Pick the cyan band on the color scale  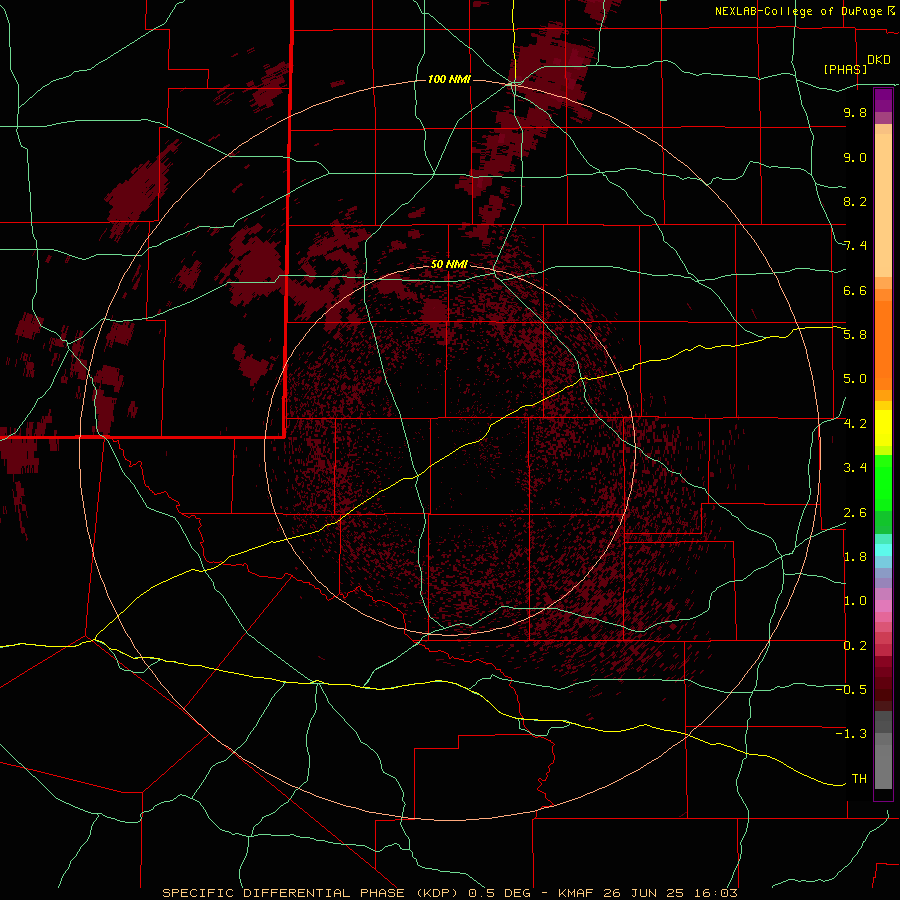pyautogui.click(x=883, y=550)
